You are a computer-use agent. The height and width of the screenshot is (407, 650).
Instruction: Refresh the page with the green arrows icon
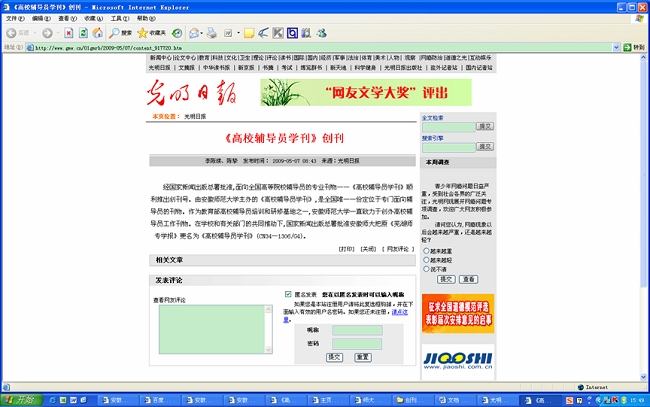(83, 33)
